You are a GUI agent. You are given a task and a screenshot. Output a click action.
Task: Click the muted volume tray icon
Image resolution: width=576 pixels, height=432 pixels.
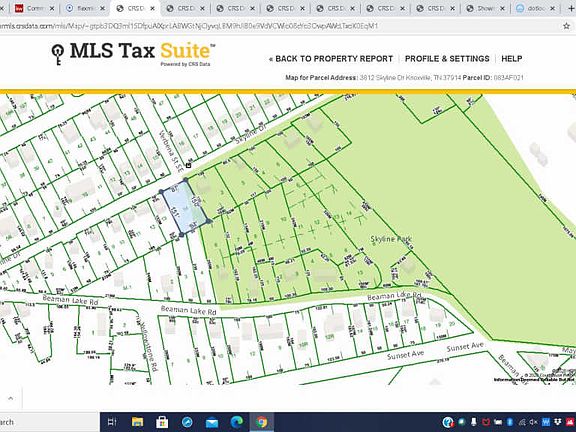(533, 422)
